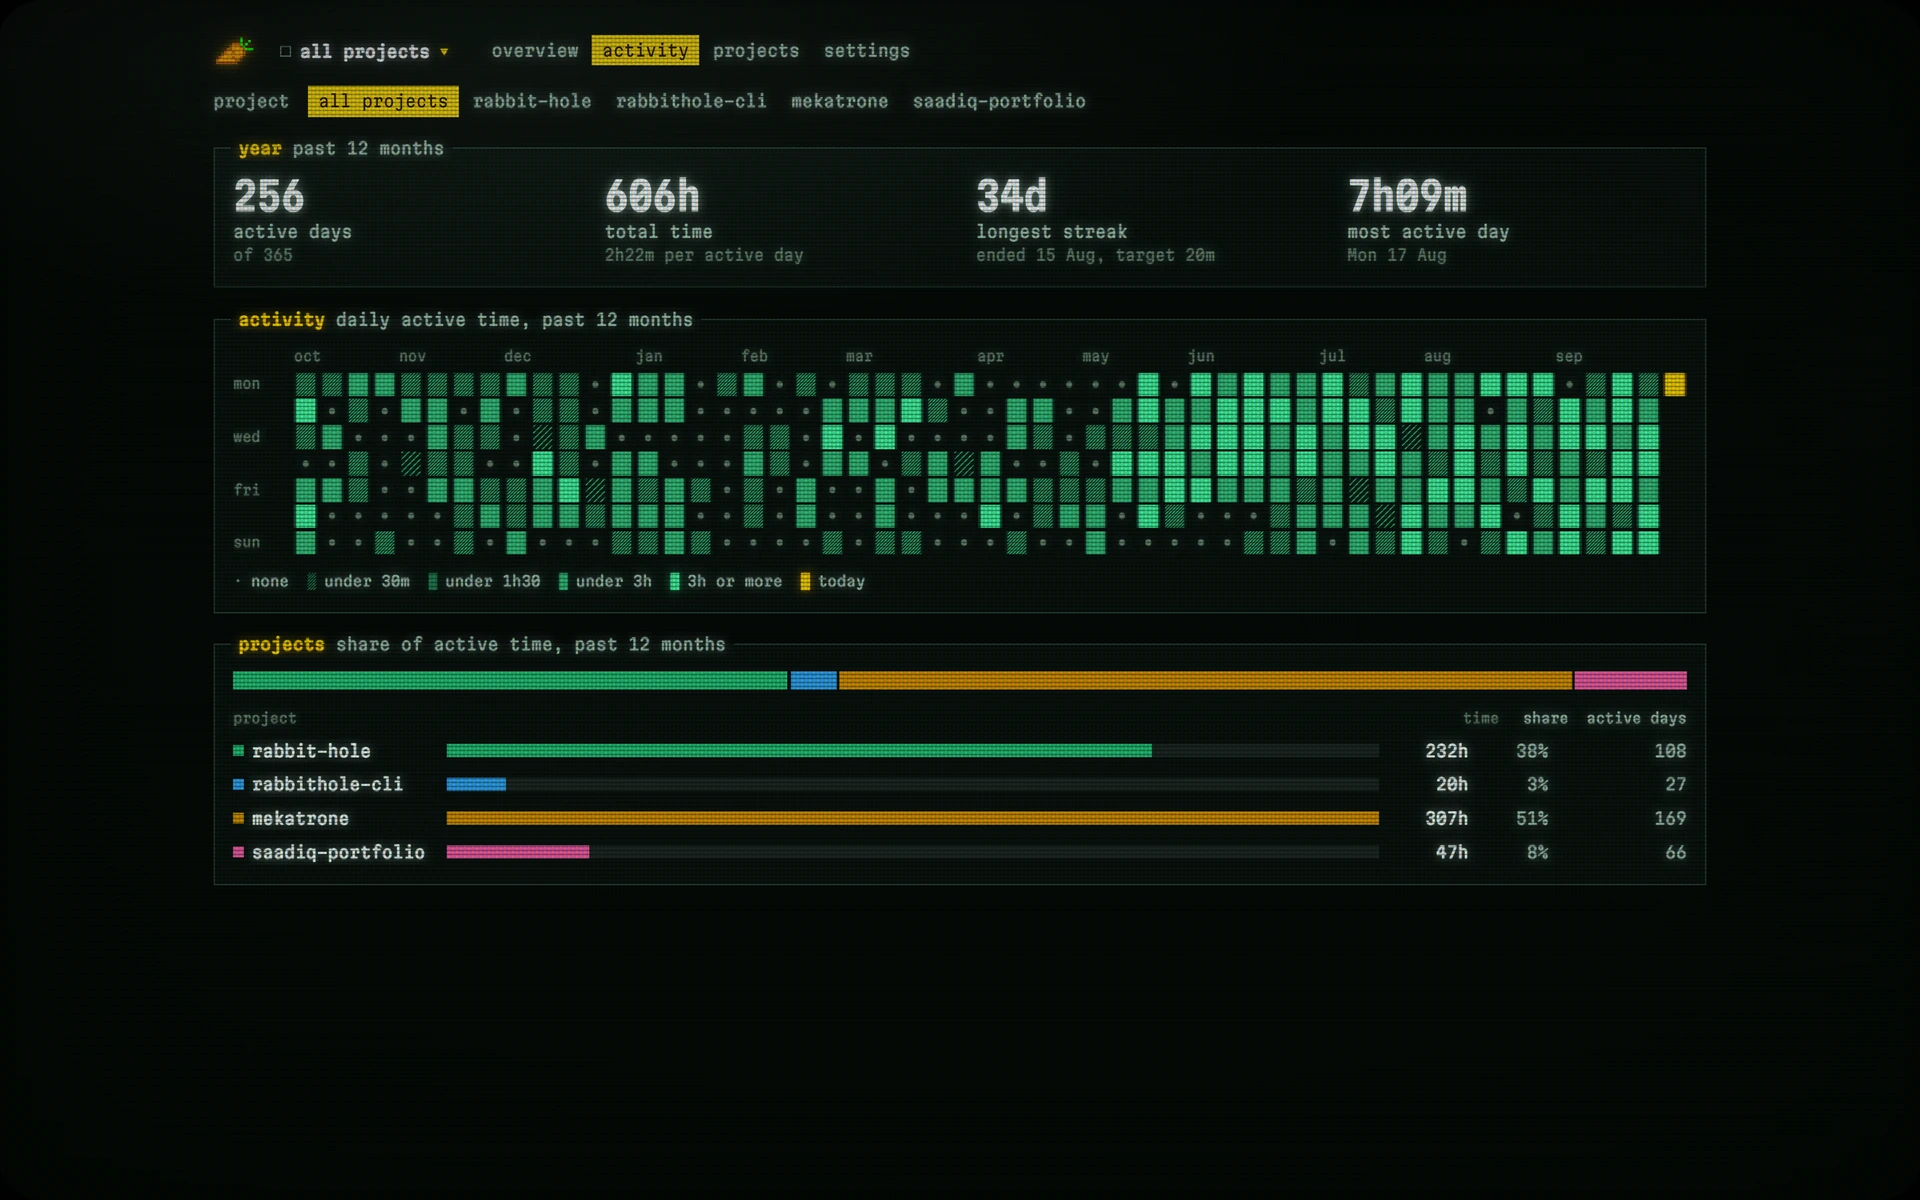Click the mekatrone row name in table
Screen dimensions: 1920x1200
pos(300,819)
